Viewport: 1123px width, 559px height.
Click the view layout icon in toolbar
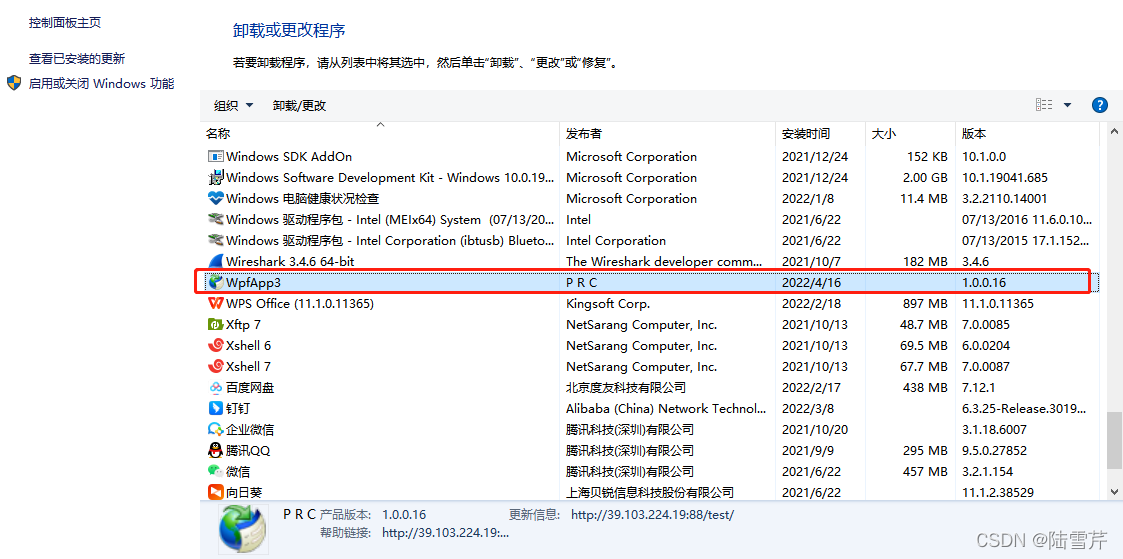point(1044,105)
